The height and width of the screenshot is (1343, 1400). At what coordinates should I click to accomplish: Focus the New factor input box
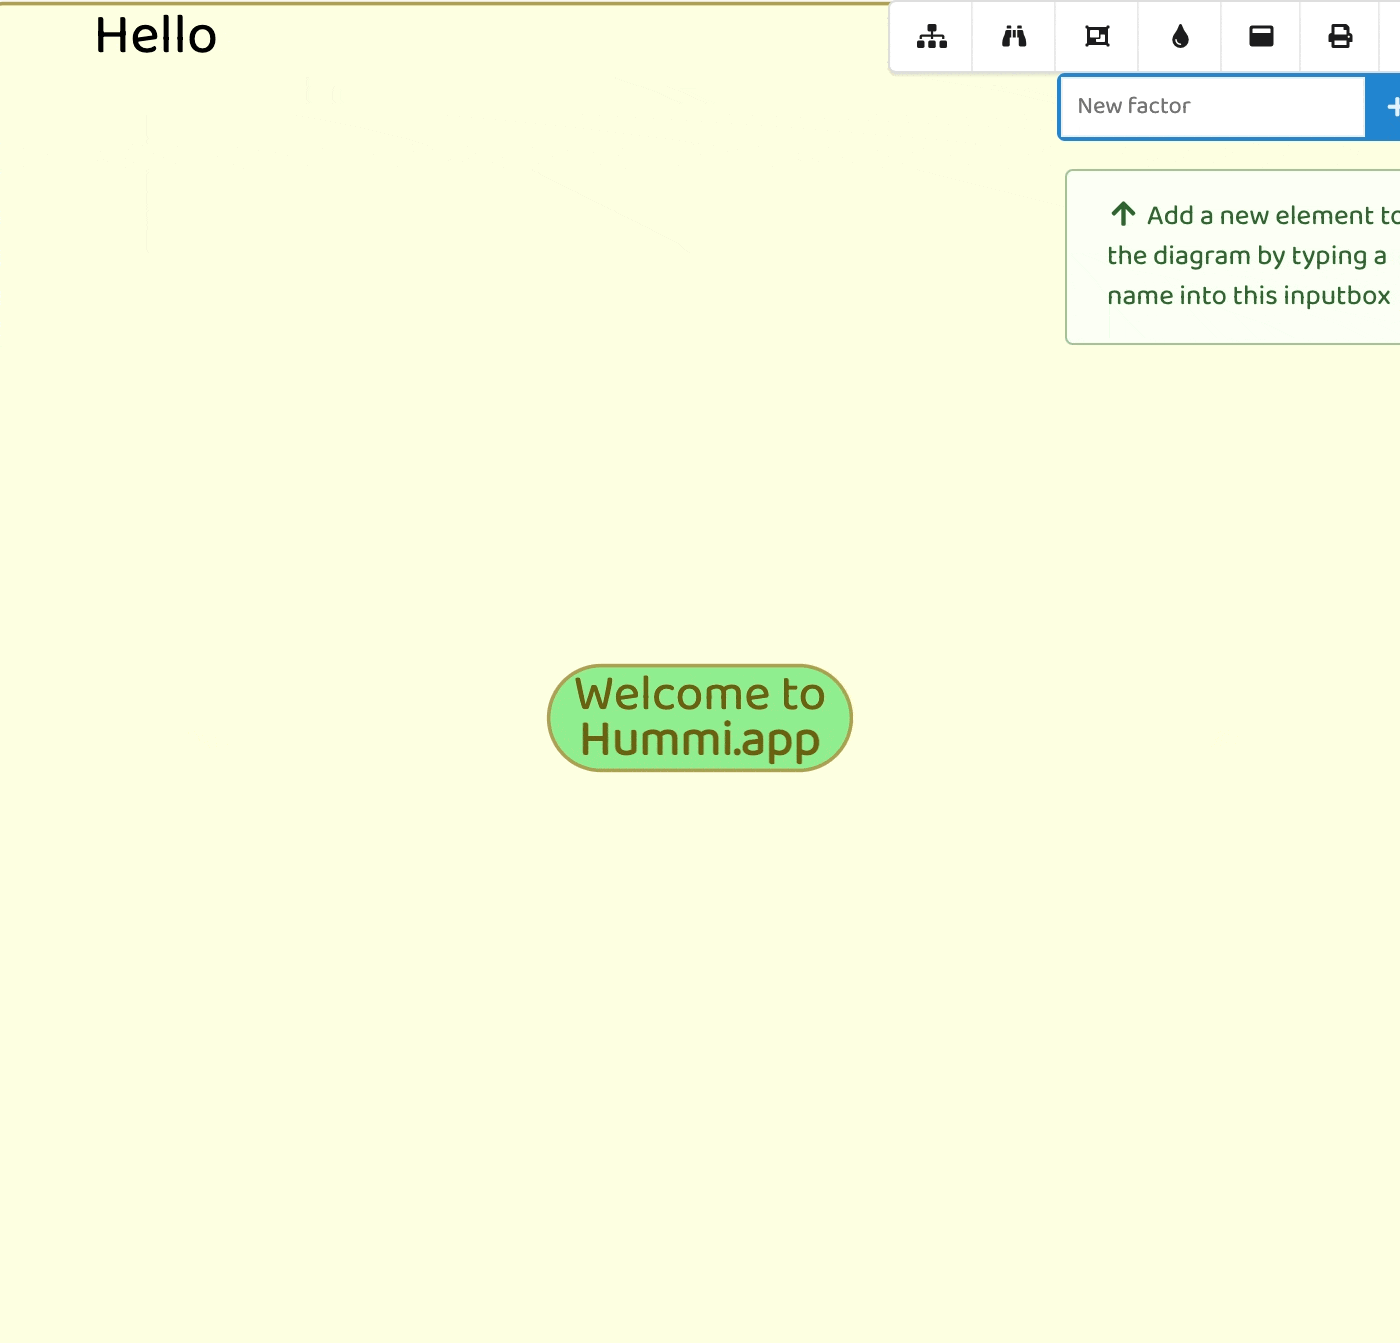pos(1212,106)
